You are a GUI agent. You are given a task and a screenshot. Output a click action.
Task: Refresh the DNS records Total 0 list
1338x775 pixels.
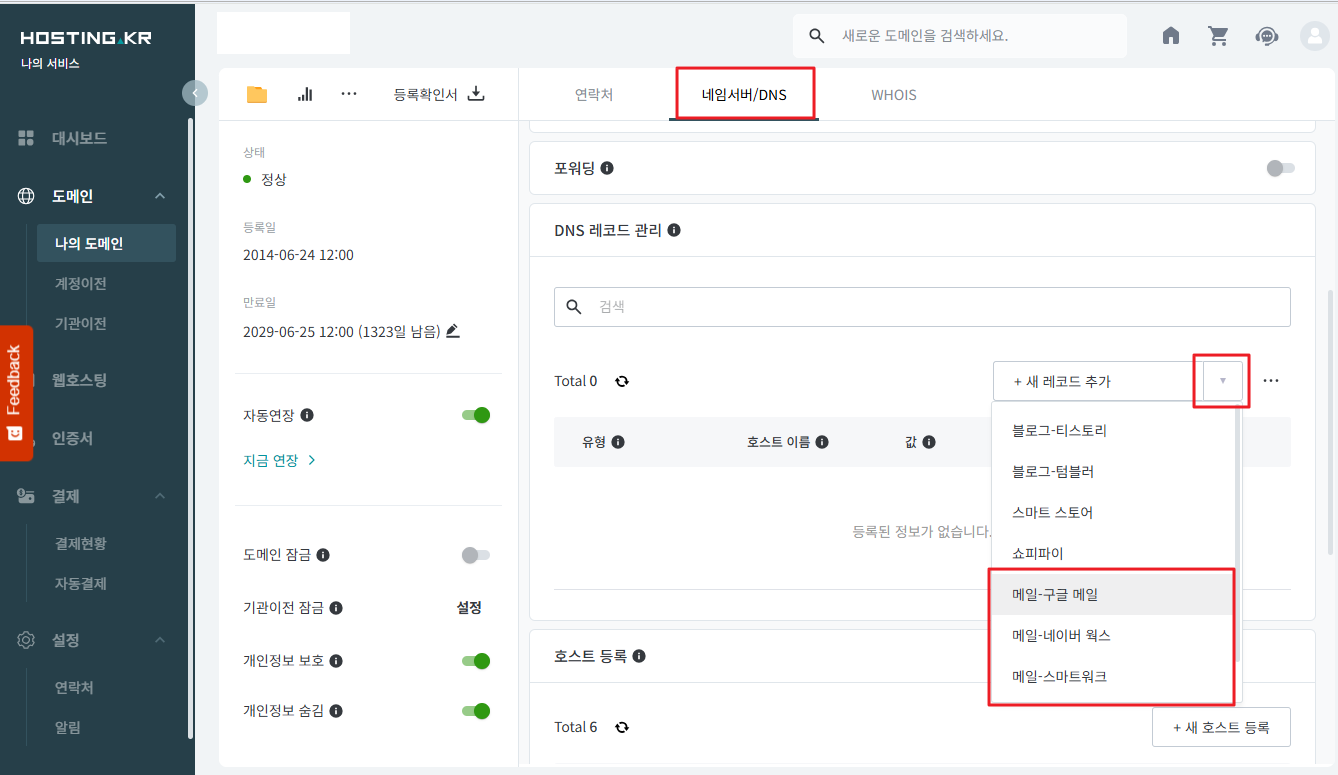coord(622,381)
